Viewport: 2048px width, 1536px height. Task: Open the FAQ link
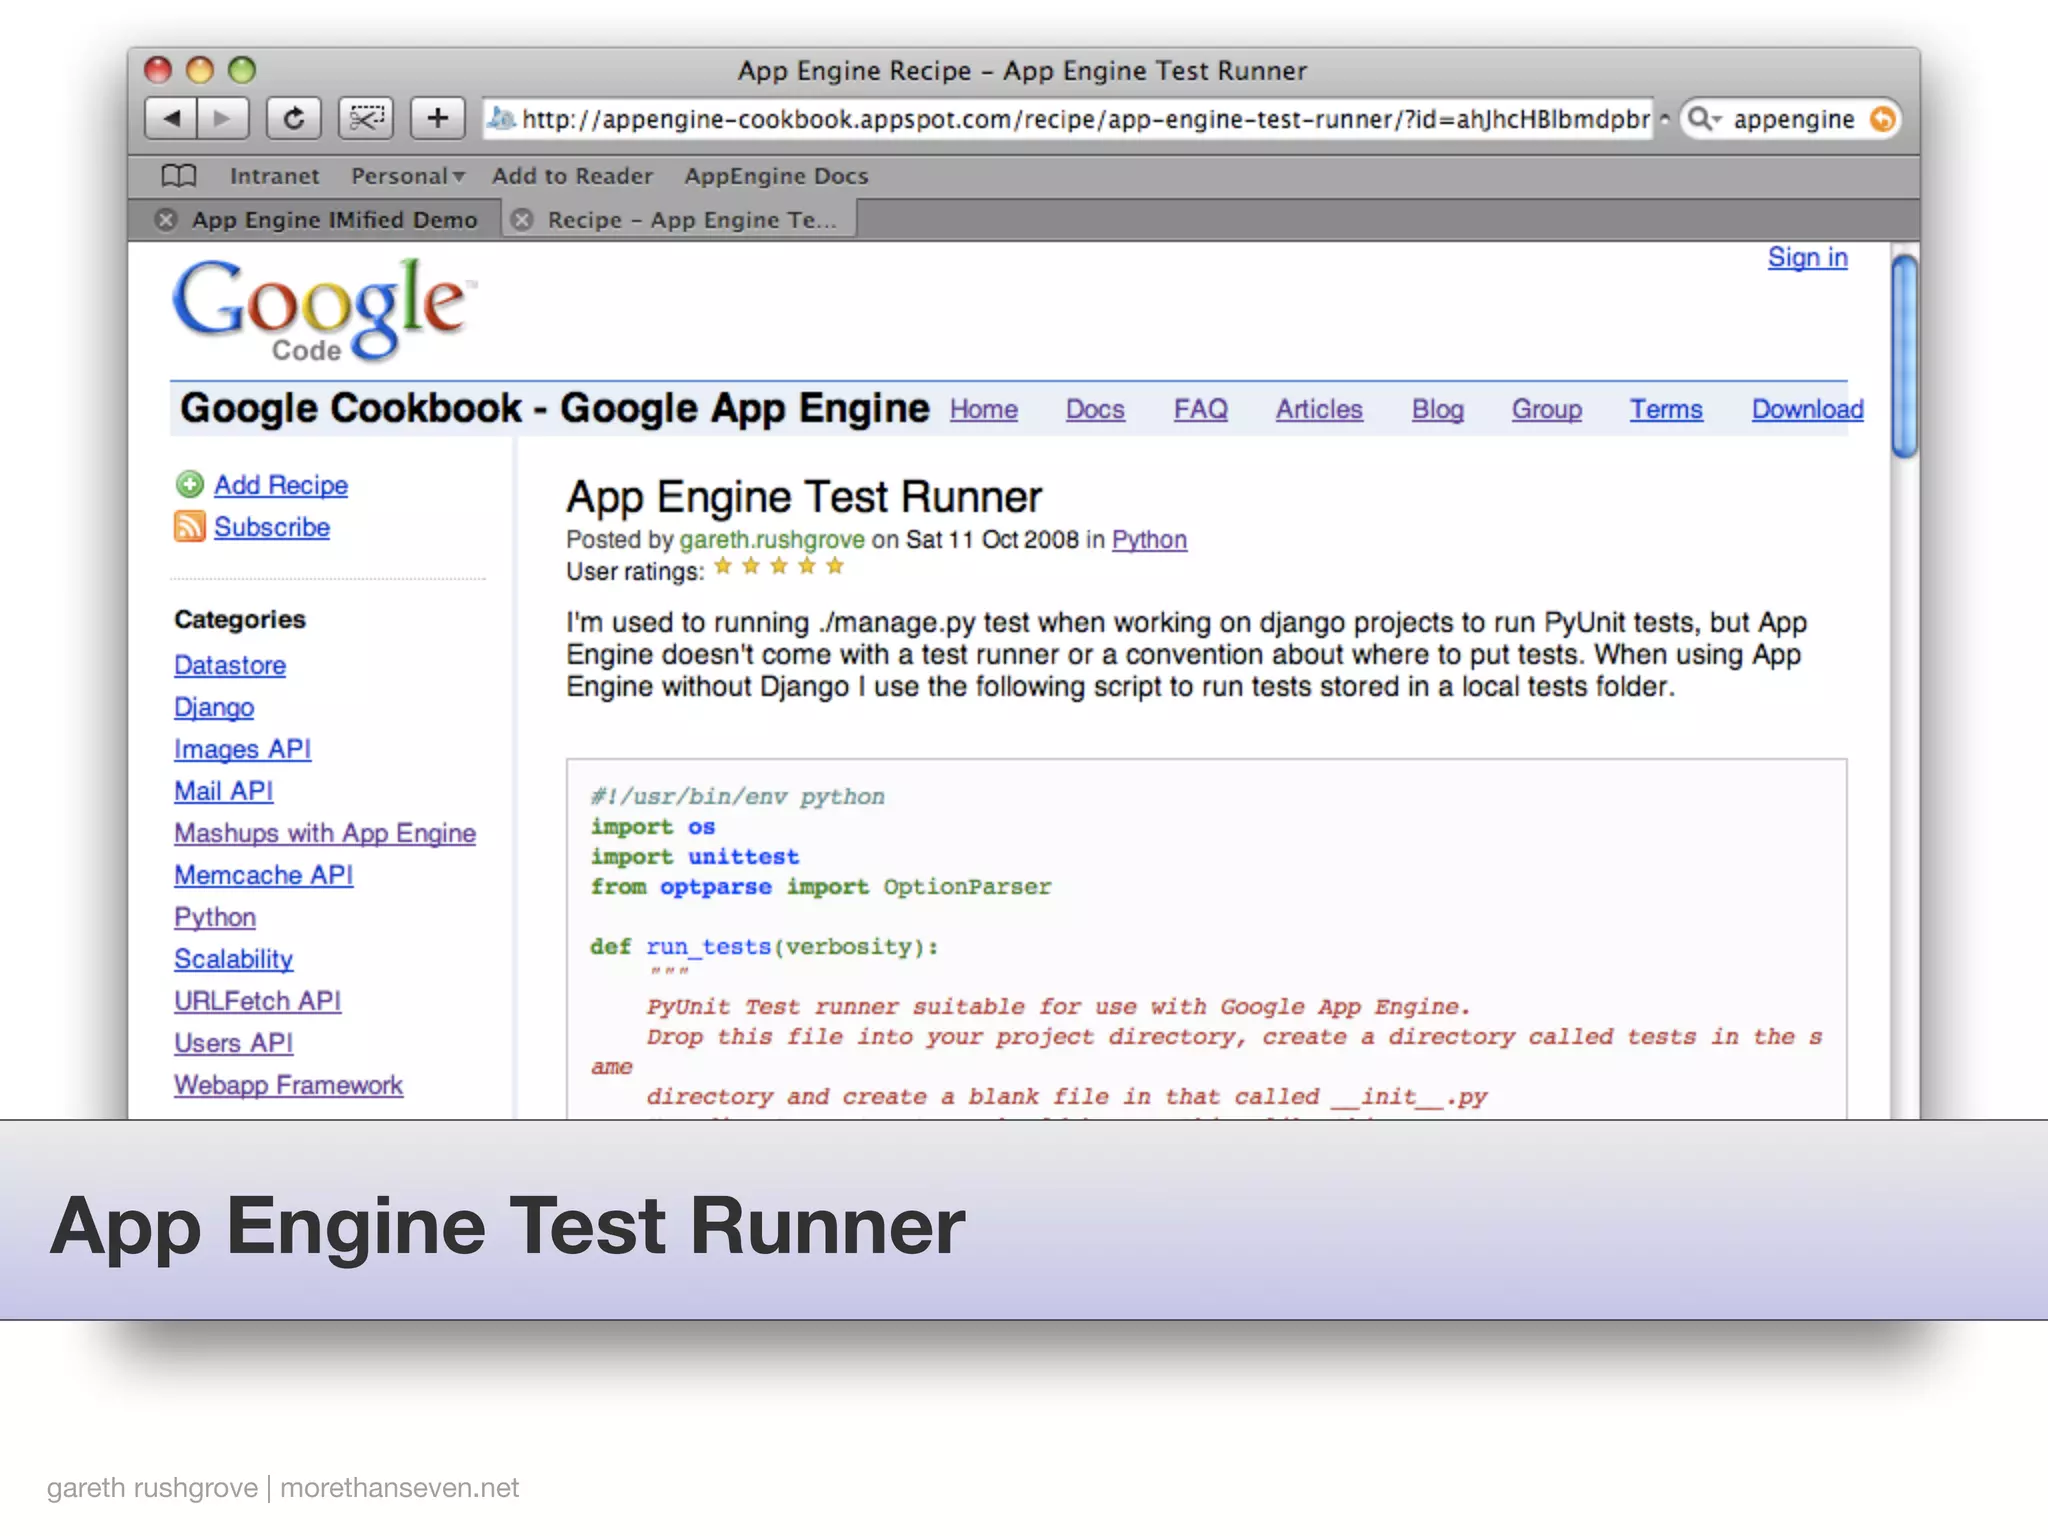[1200, 409]
